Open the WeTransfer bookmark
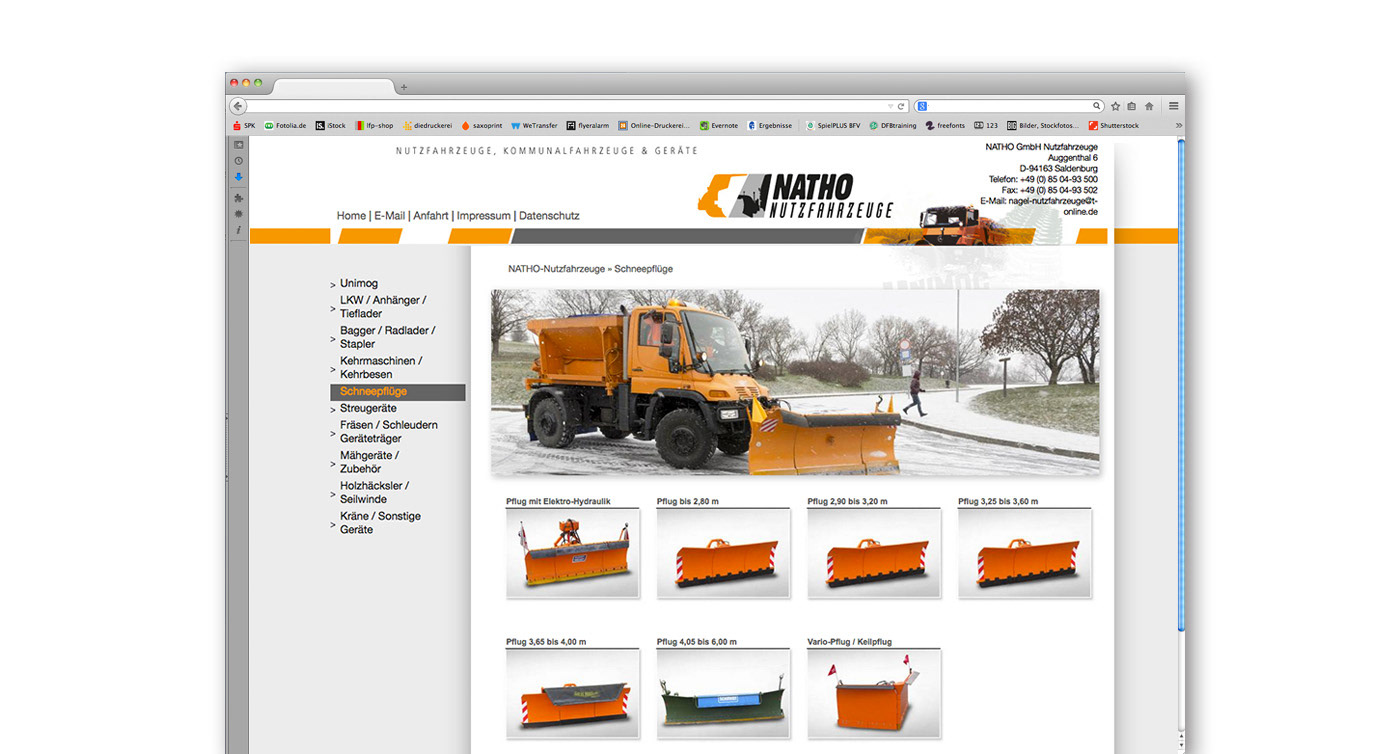1400x754 pixels. (539, 126)
